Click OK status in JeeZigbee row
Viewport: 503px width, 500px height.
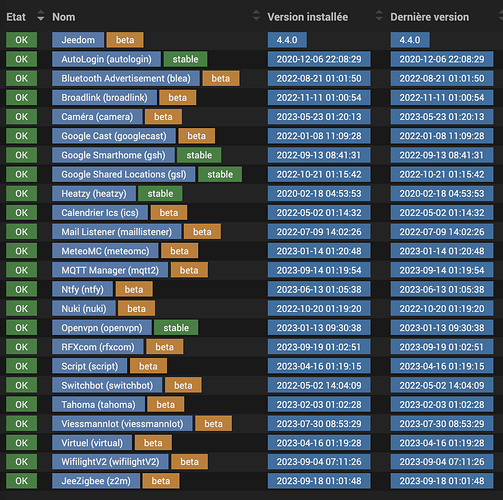[22, 481]
